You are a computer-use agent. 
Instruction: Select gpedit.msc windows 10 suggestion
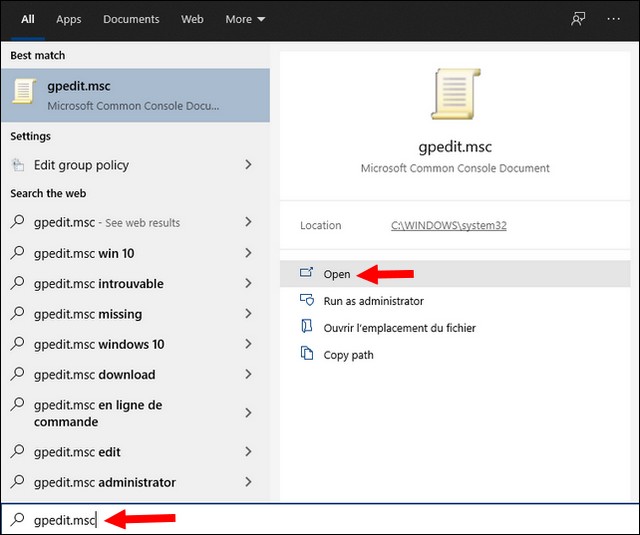(x=136, y=344)
